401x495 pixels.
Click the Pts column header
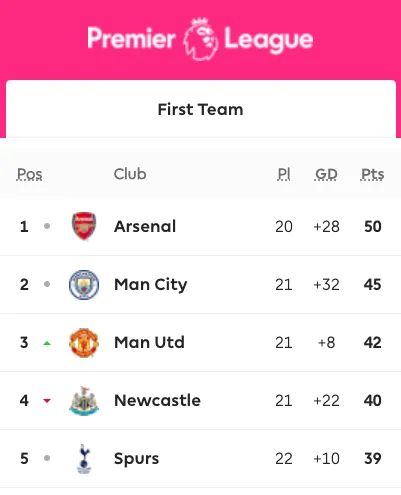[373, 174]
